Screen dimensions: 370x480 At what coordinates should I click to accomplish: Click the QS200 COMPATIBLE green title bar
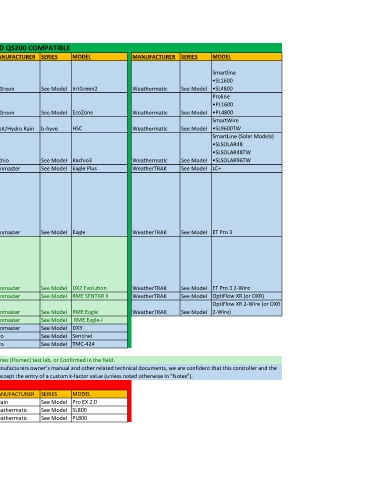[x=141, y=48]
